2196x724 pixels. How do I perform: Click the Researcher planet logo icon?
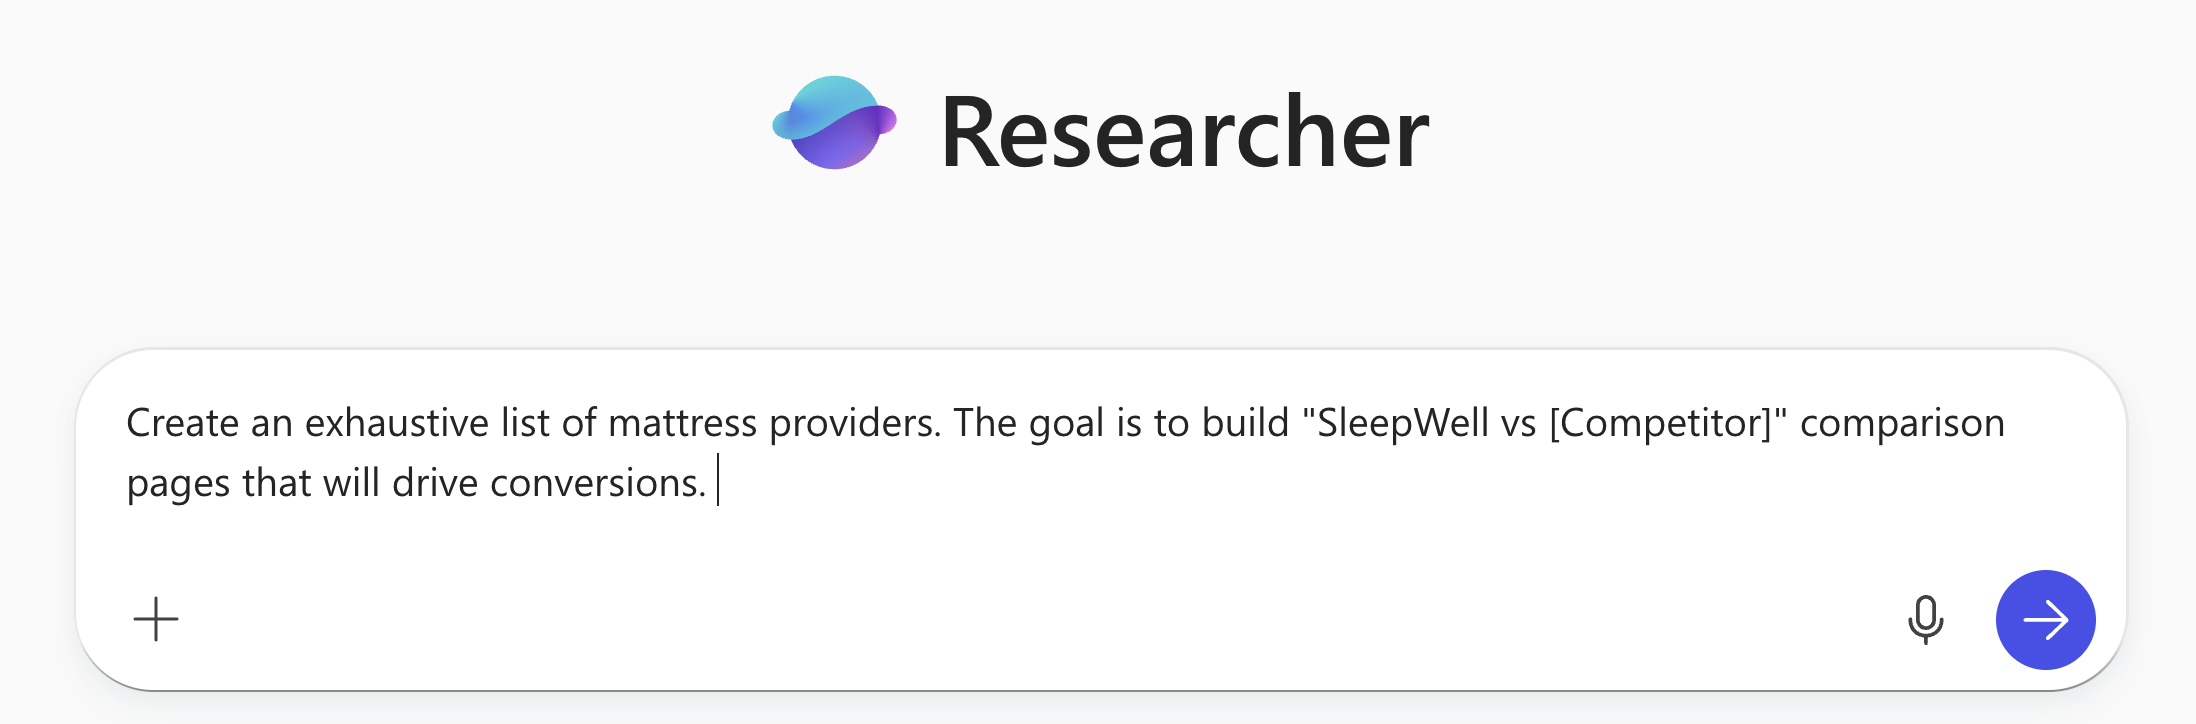click(x=834, y=123)
